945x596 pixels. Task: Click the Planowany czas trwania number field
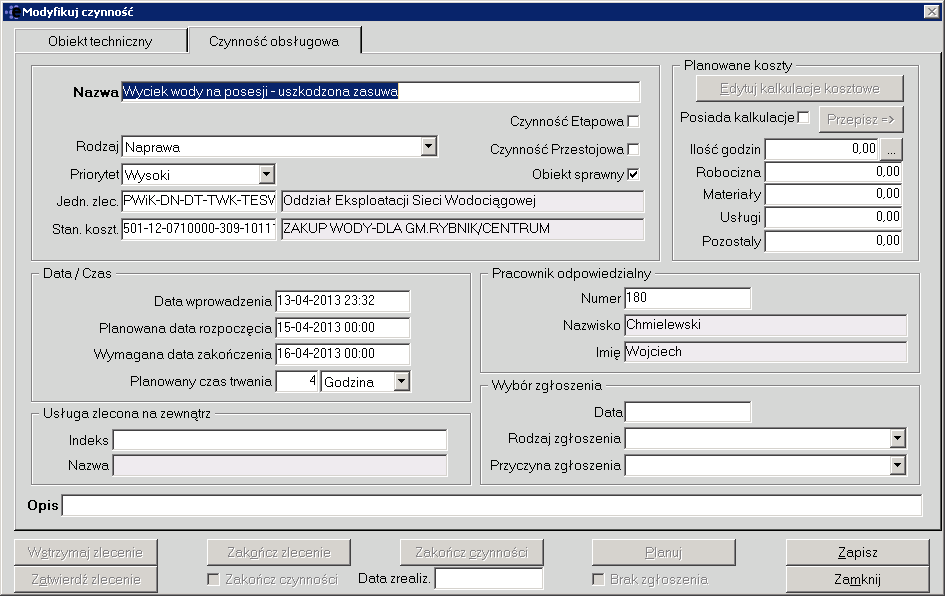297,381
